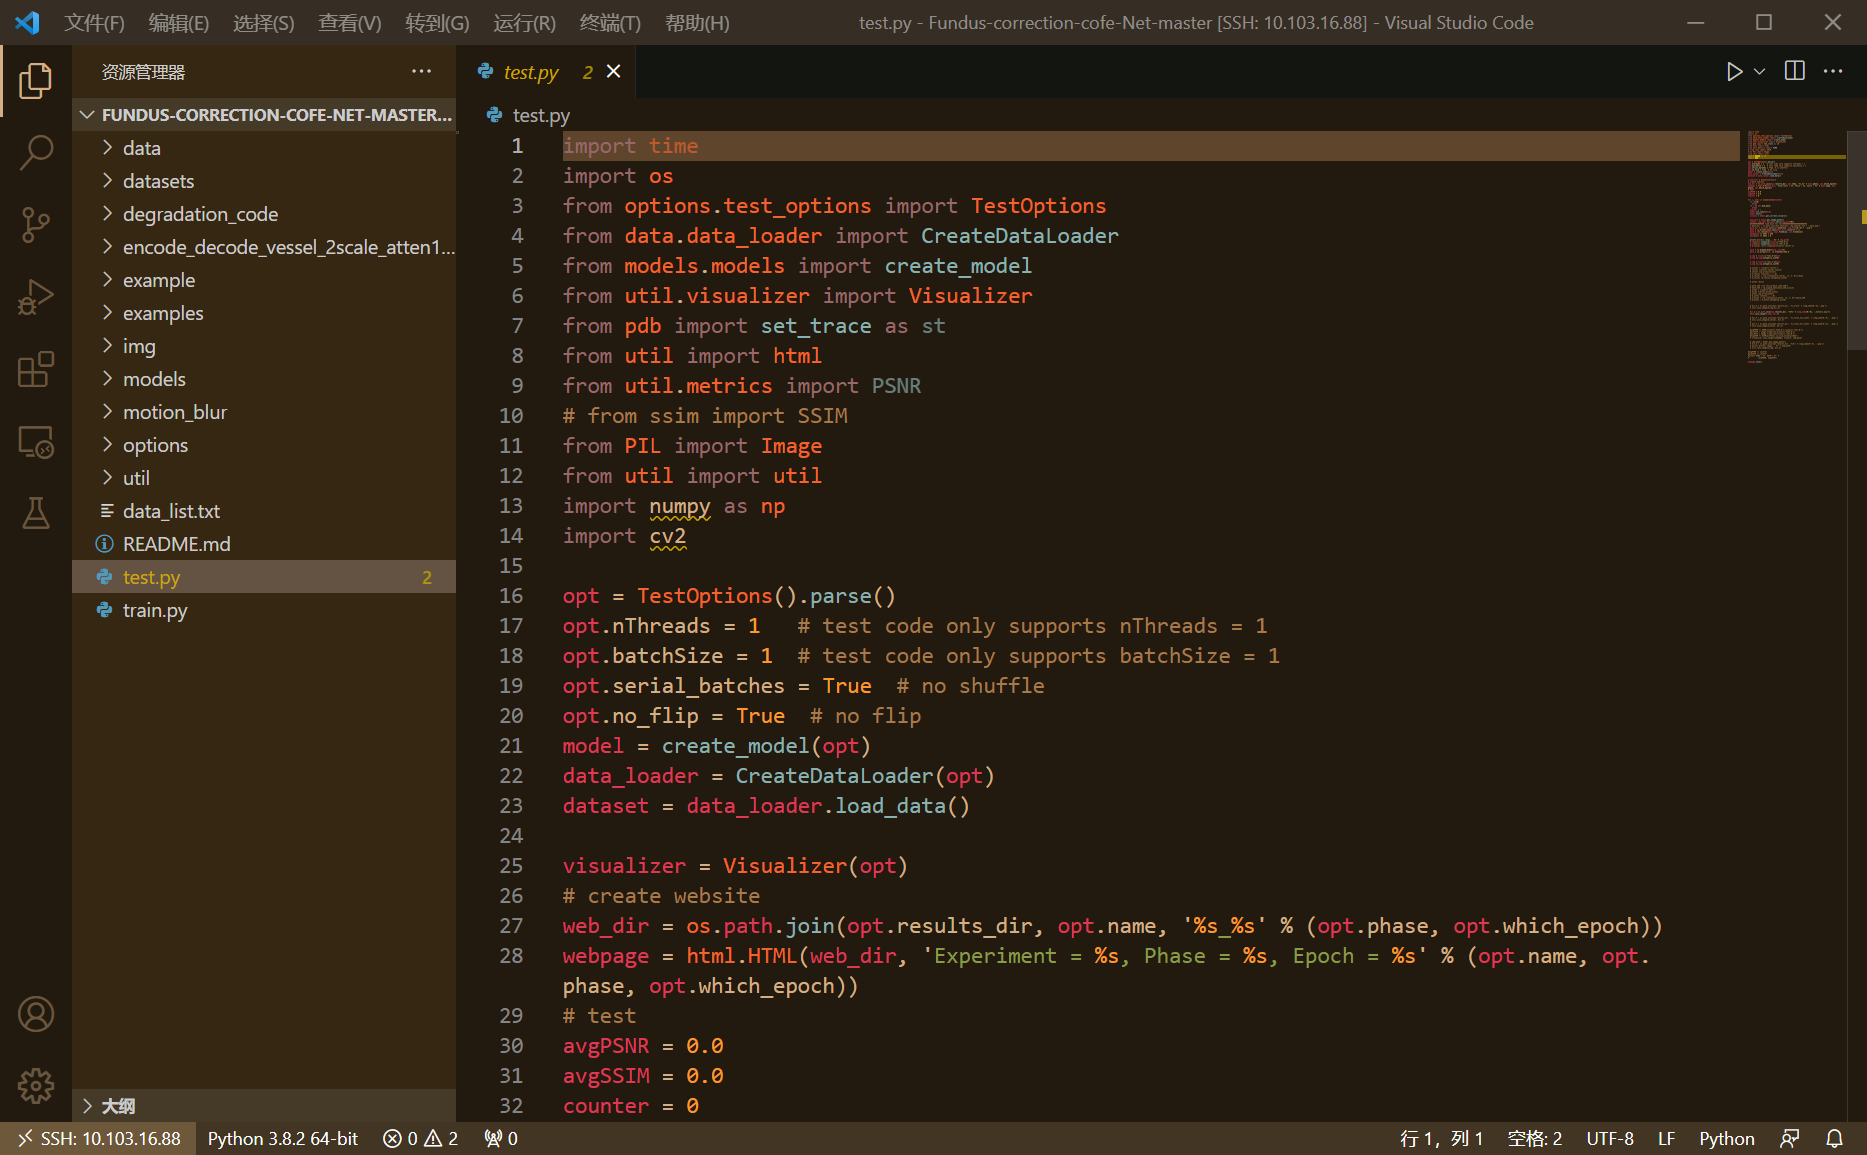1867x1155 pixels.
Task: Open the Manage gear menu
Action: pos(36,1085)
